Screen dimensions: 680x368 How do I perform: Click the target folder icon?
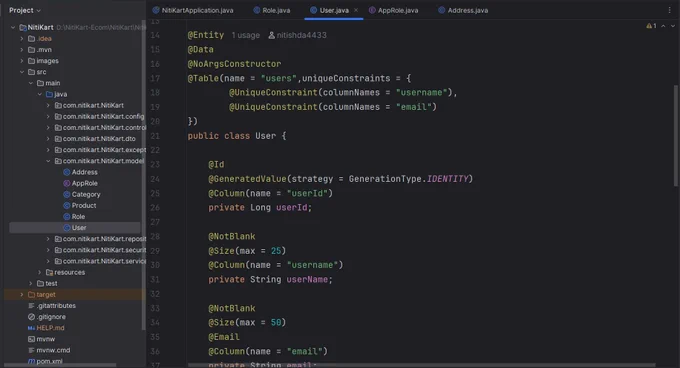click(x=31, y=295)
